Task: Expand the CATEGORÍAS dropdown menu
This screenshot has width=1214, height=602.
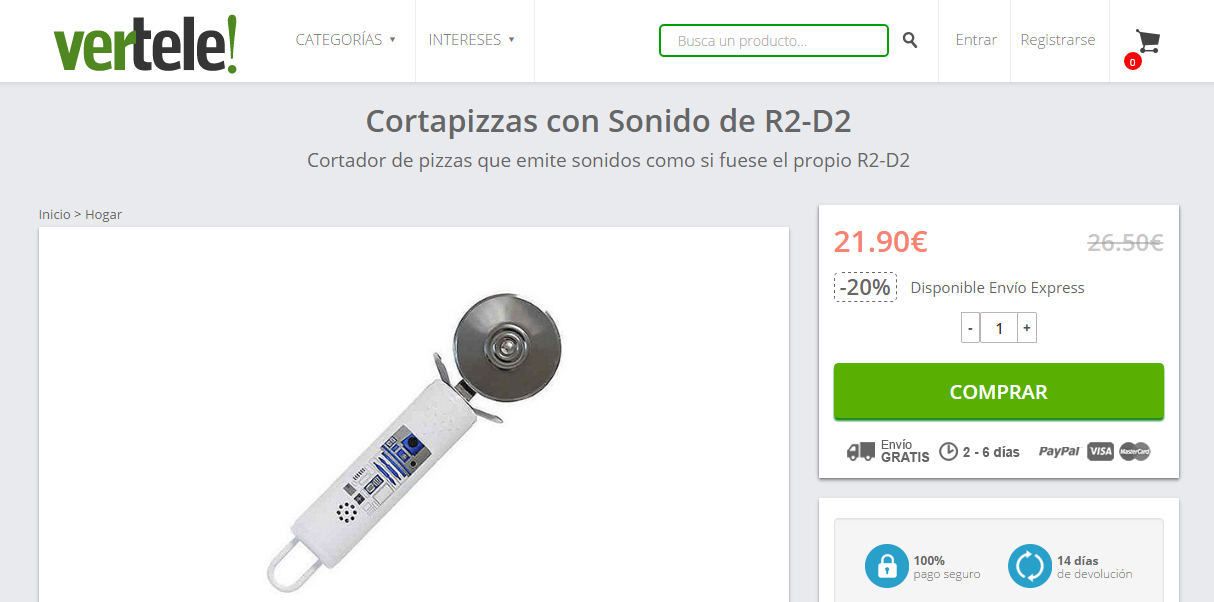Action: tap(346, 40)
